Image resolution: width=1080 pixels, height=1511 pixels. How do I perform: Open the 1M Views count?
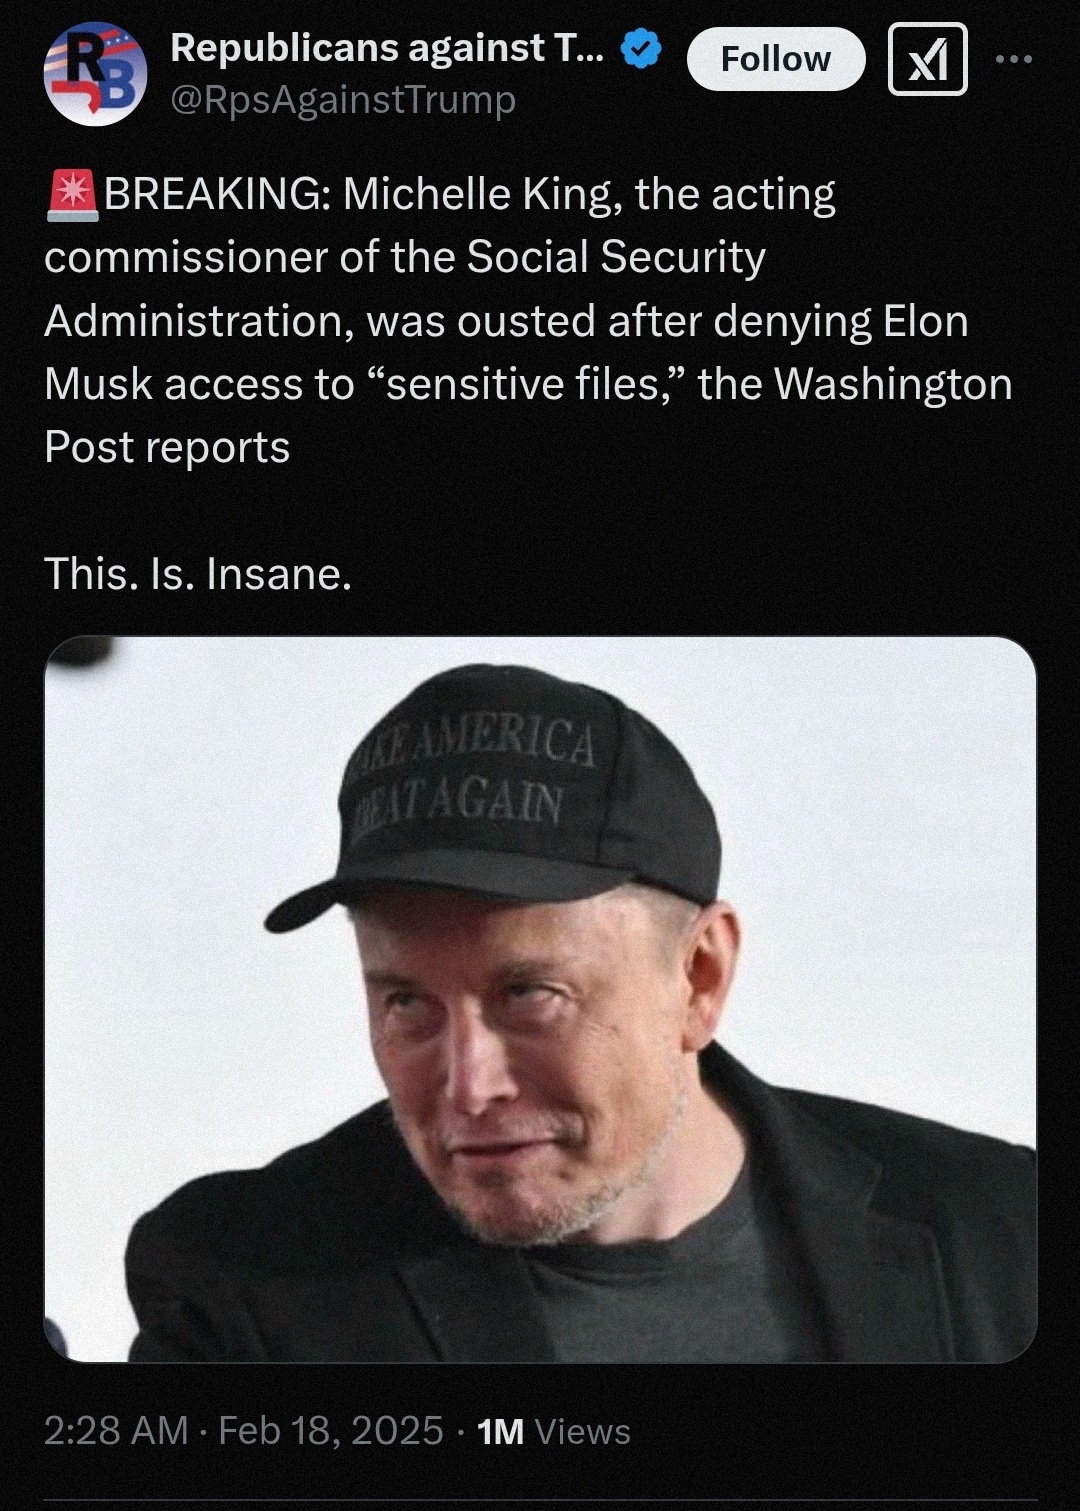tap(554, 1431)
